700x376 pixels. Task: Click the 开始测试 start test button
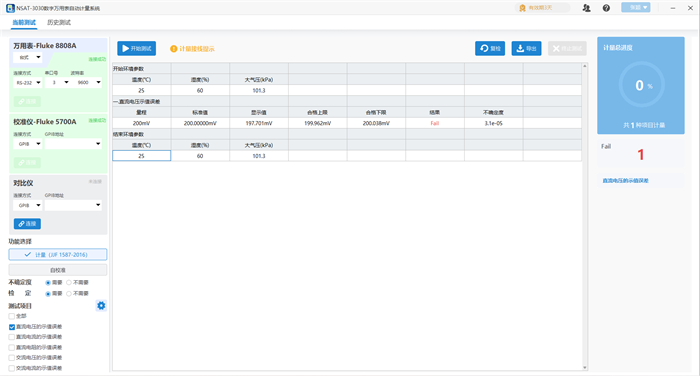tap(137, 48)
